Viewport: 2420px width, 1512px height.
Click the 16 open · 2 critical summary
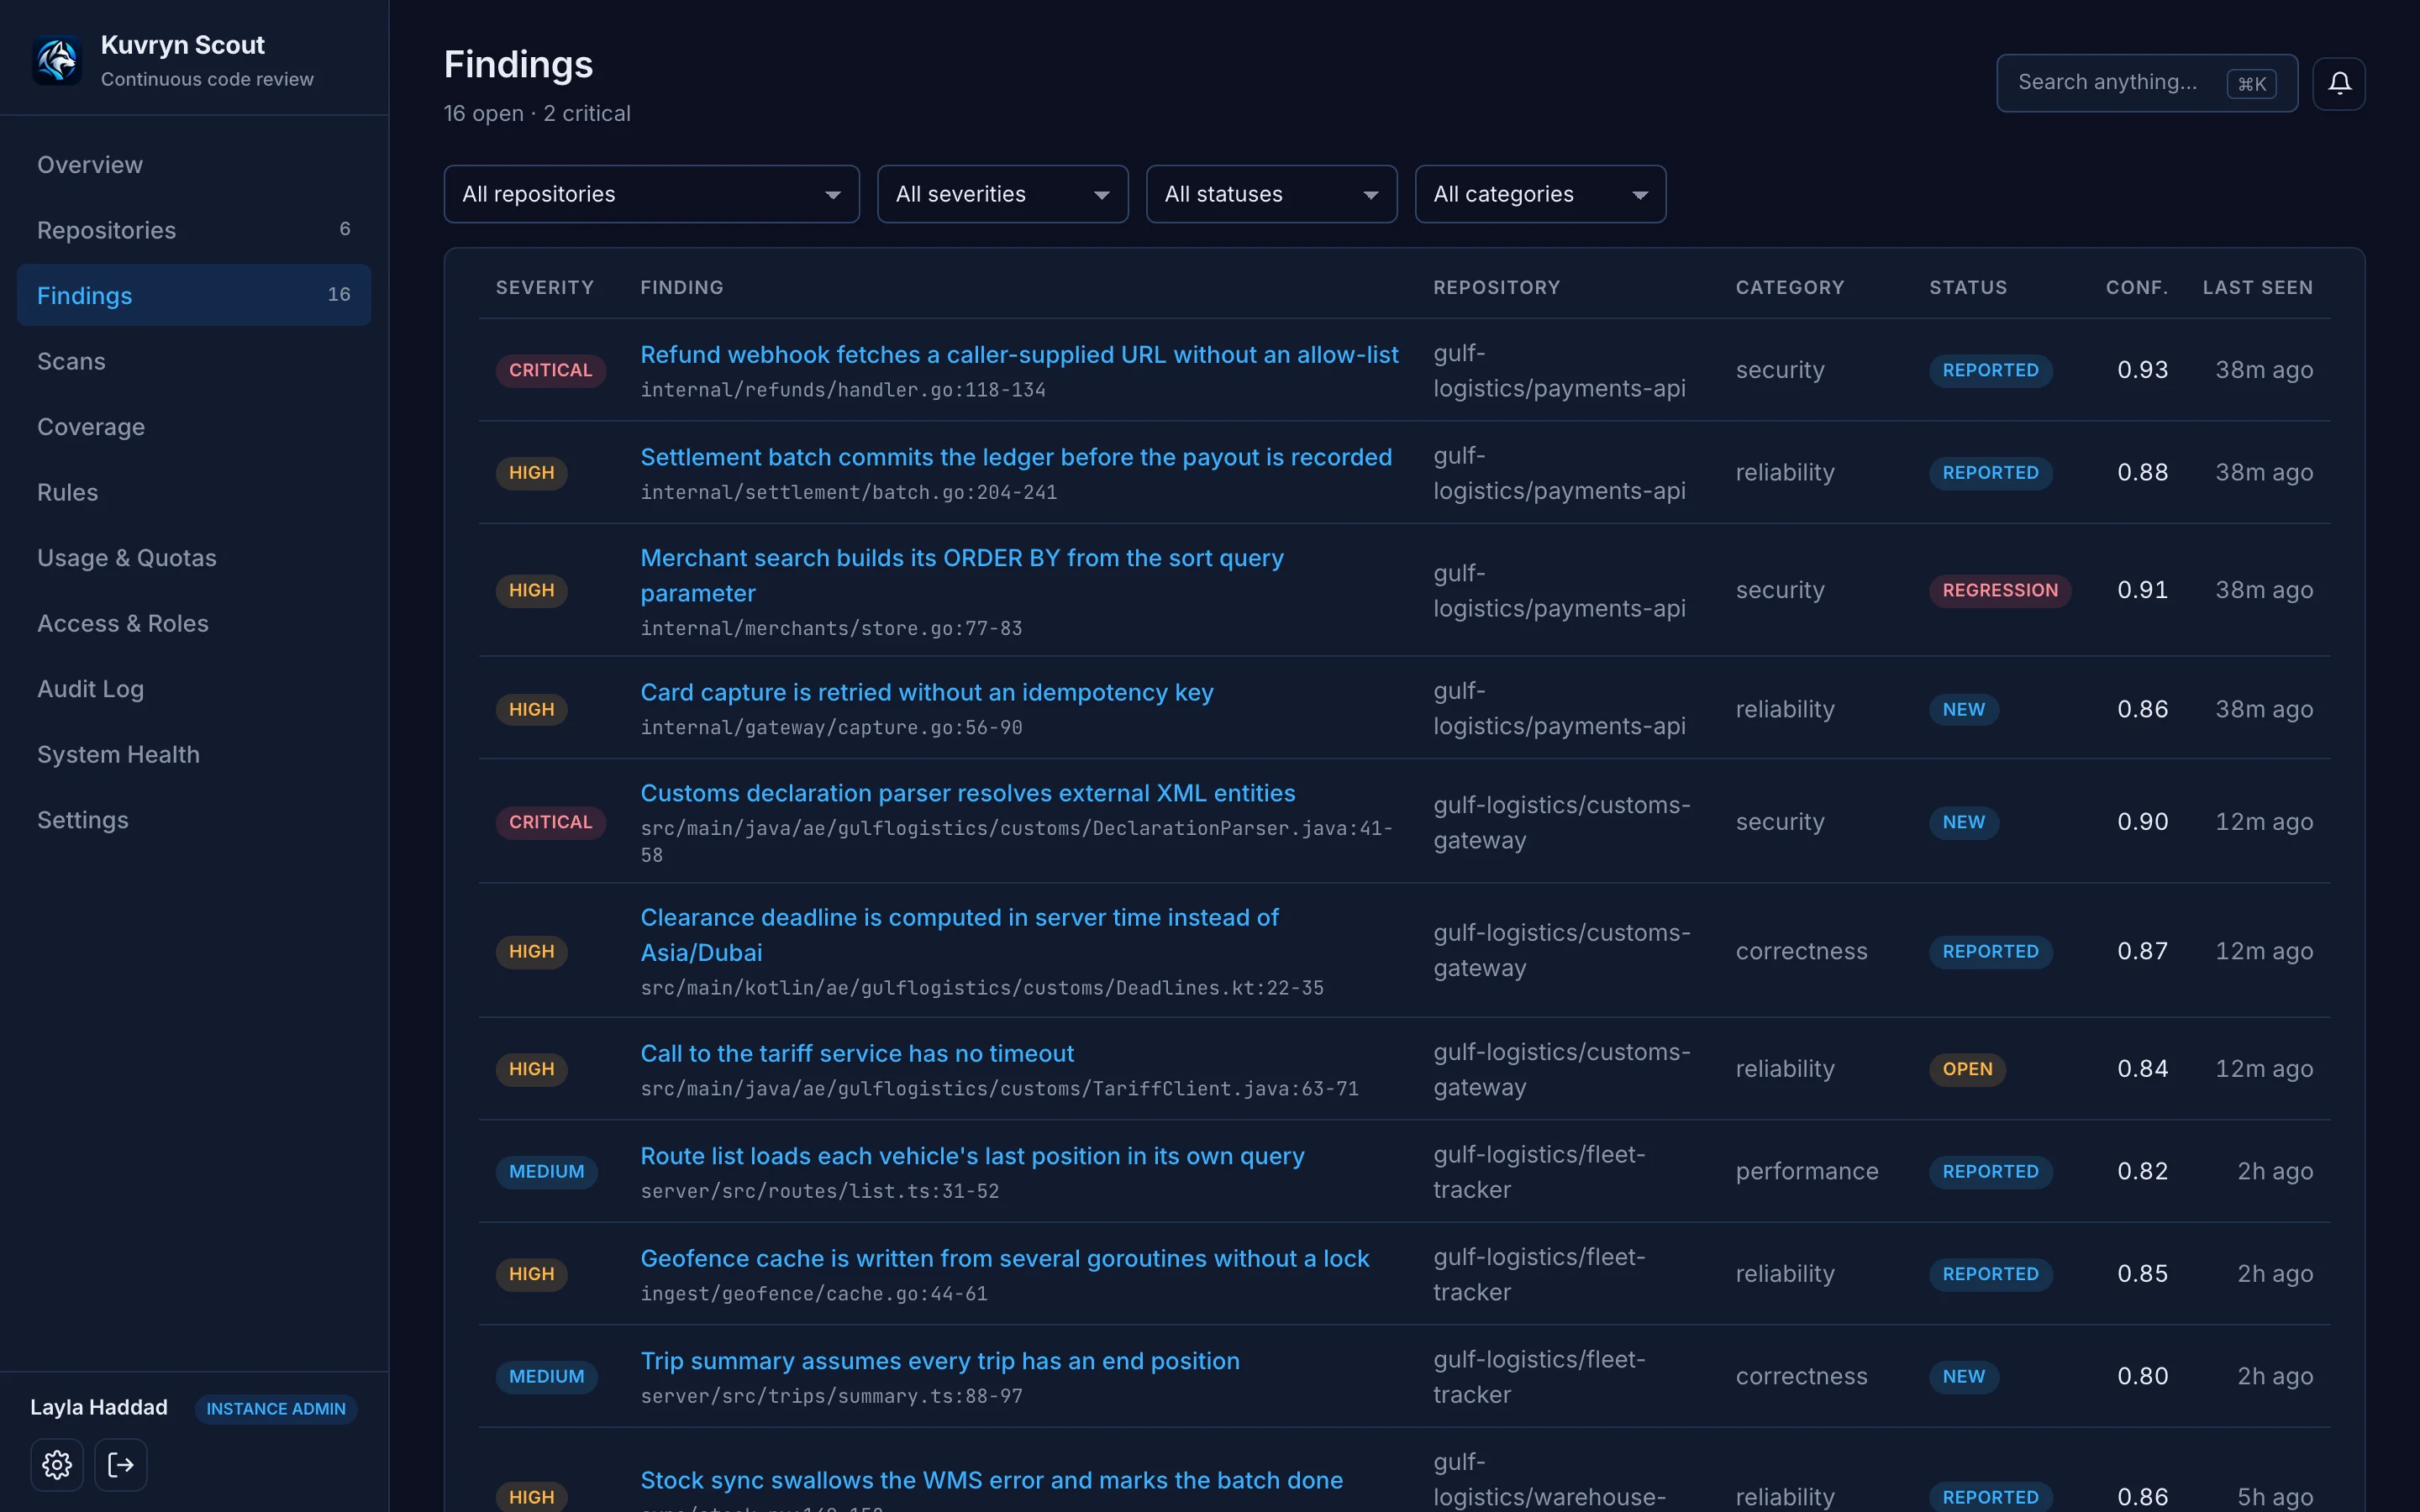(x=537, y=113)
